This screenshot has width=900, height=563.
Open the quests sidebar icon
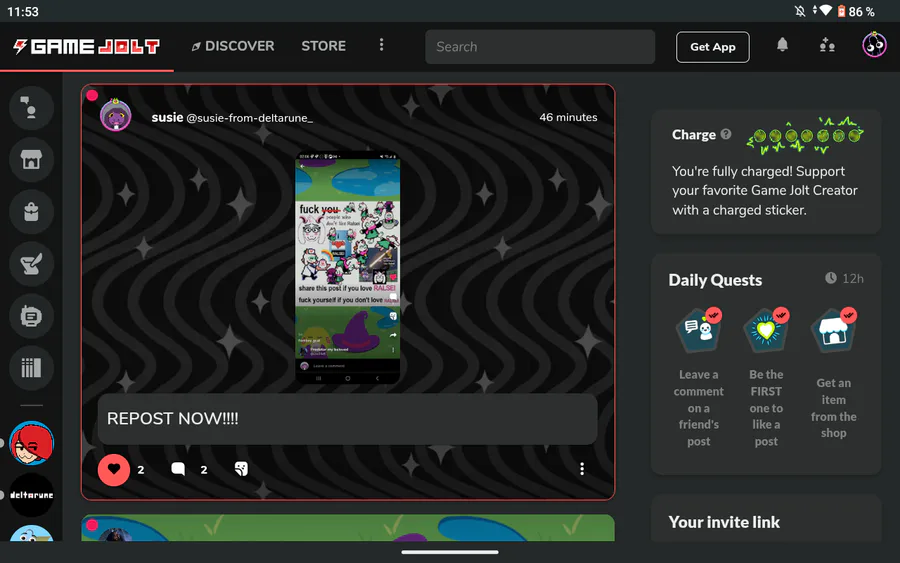point(32,264)
